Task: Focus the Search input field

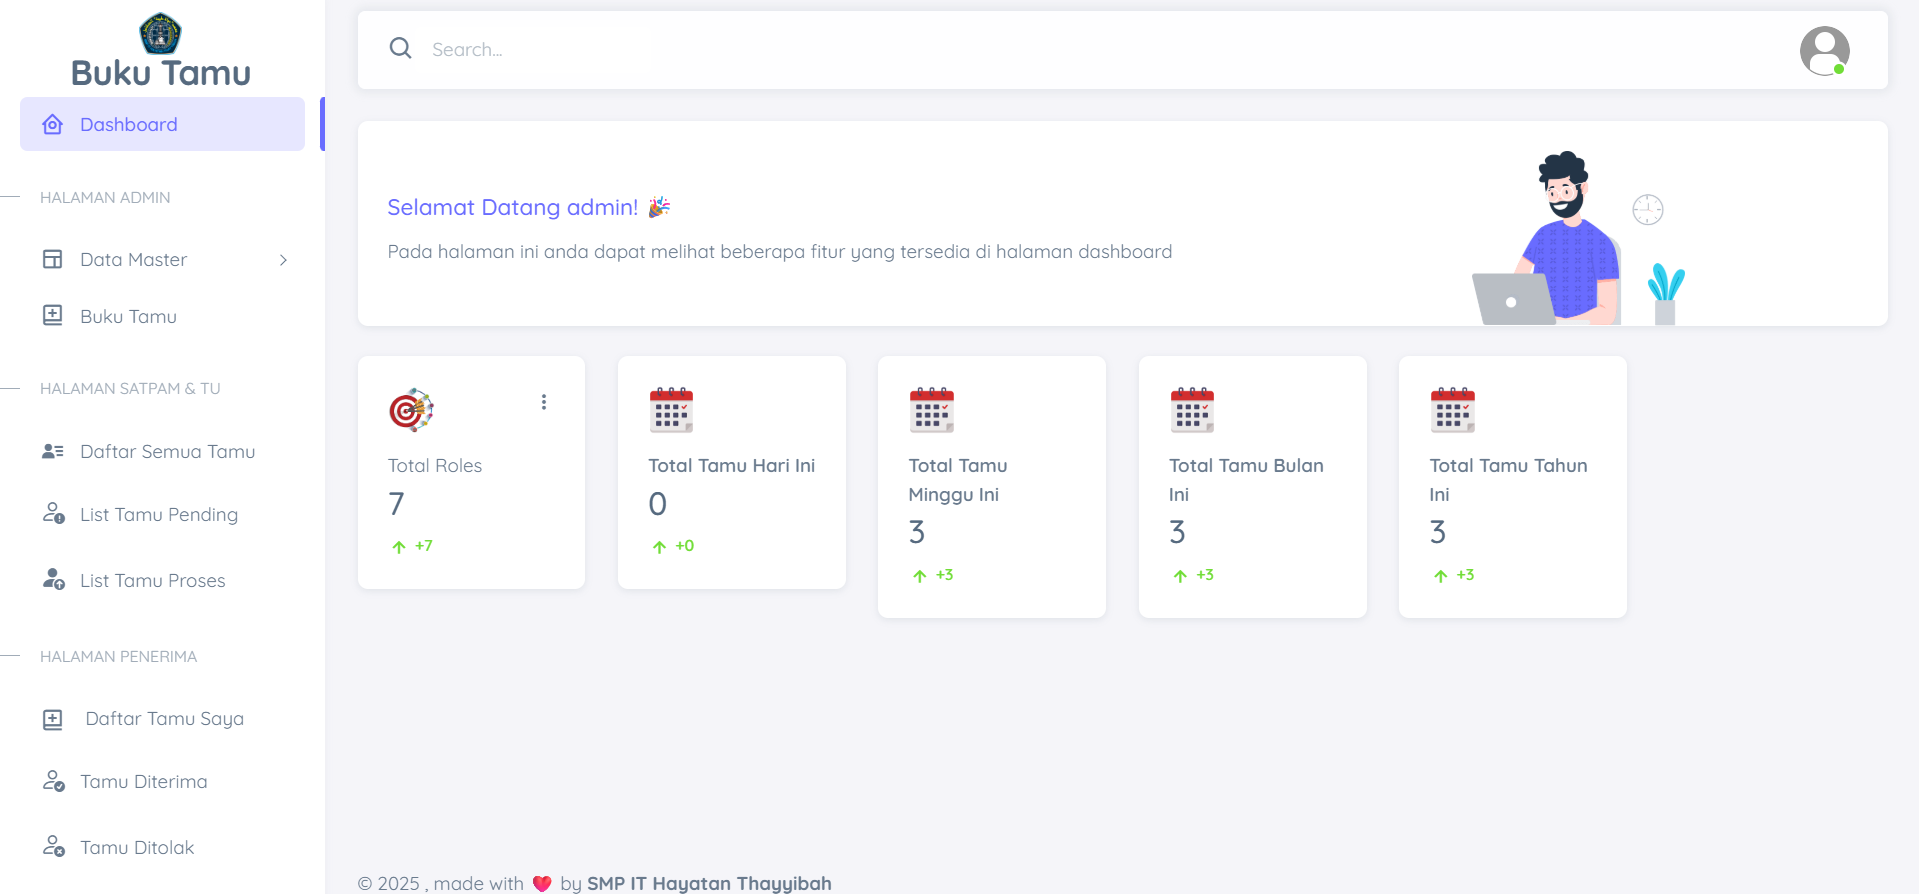Action: click(x=540, y=49)
